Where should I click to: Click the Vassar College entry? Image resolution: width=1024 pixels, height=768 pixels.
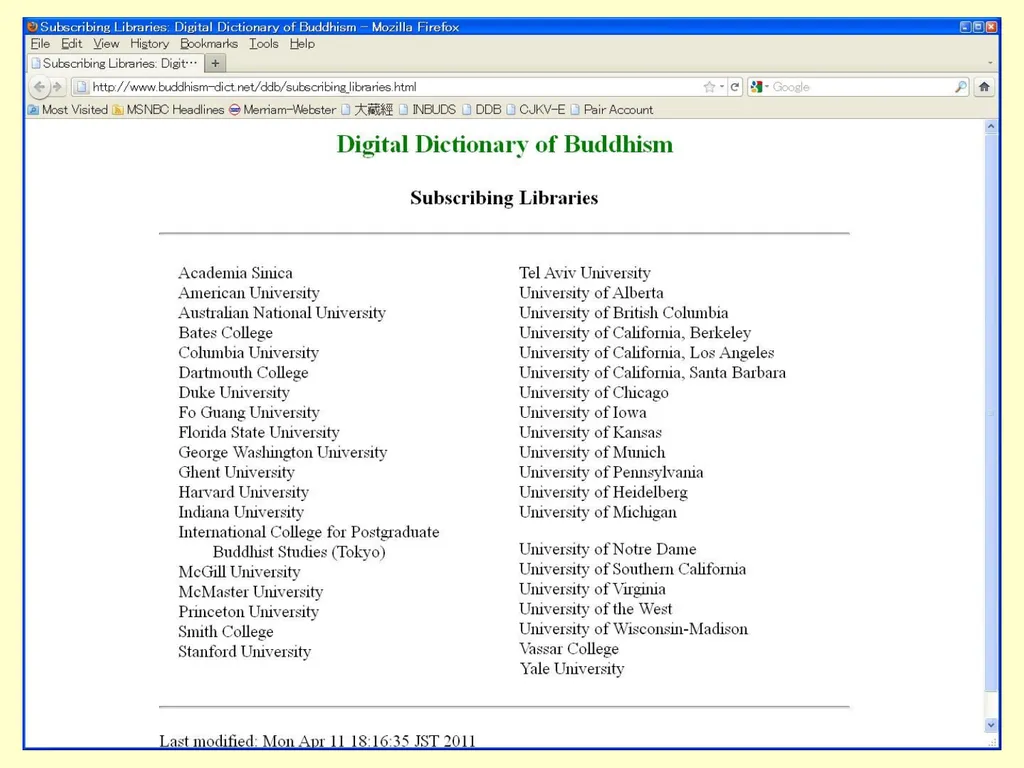tap(569, 649)
